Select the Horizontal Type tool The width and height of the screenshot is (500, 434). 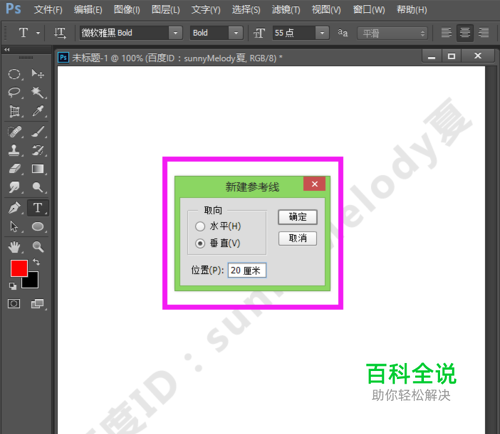[x=38, y=208]
